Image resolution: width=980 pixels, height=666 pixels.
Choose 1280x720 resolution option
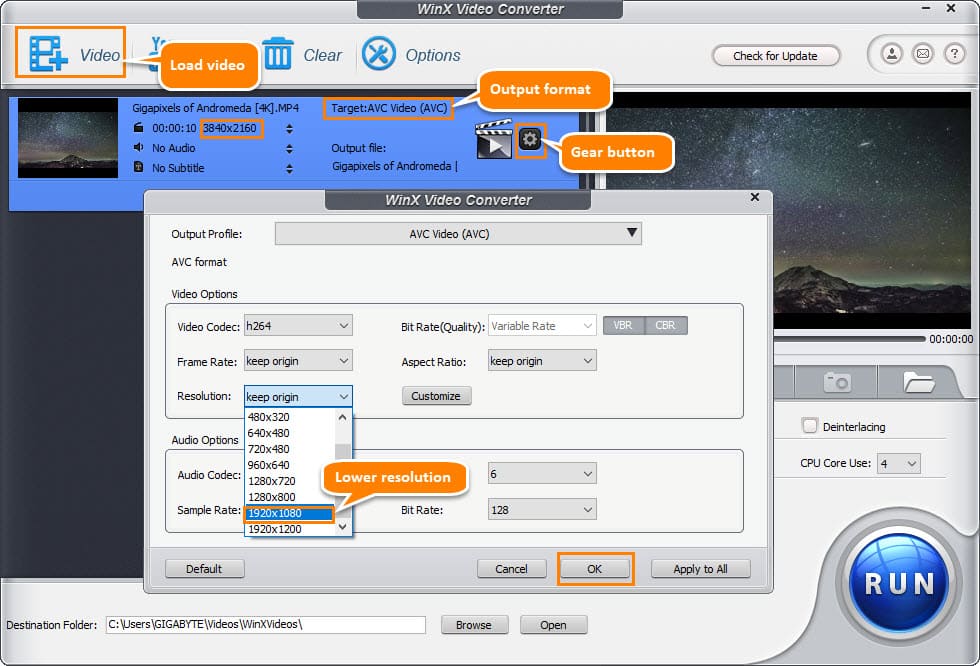[290, 481]
